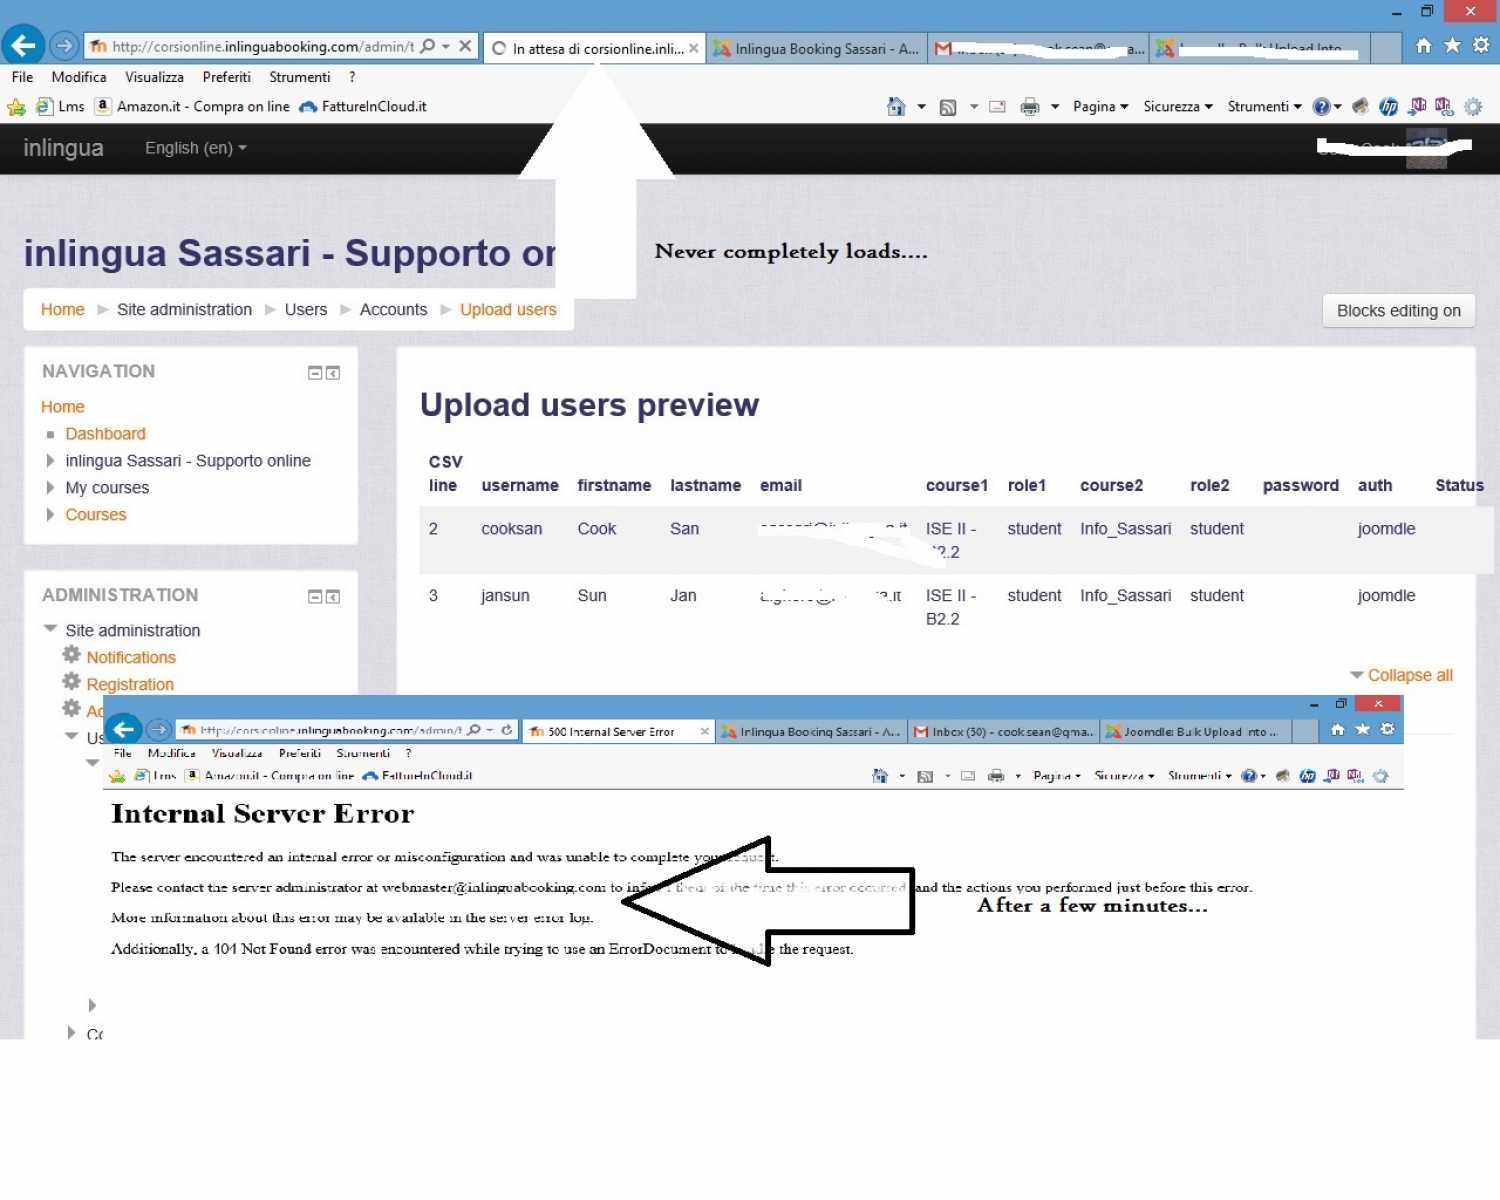The height and width of the screenshot is (1200, 1500).
Task: Click the Collapse all link
Action: pyautogui.click(x=1409, y=676)
